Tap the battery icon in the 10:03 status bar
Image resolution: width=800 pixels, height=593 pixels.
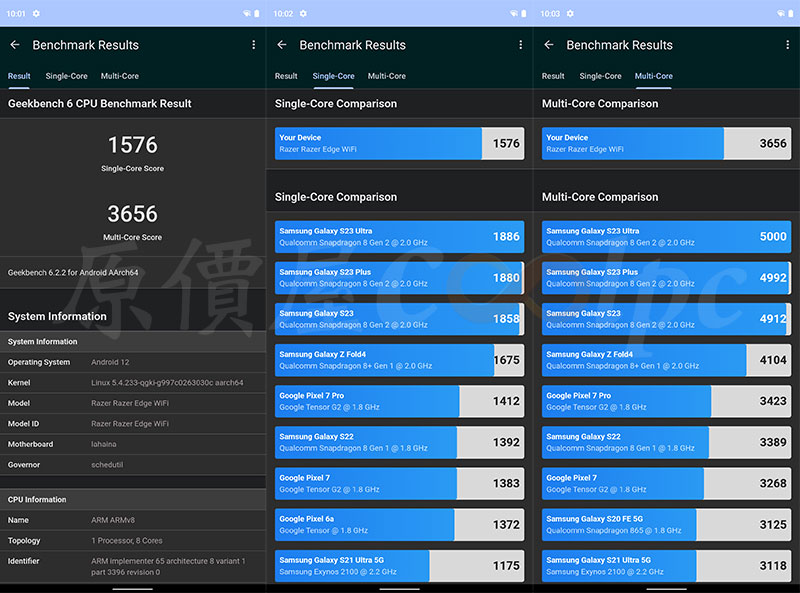[790, 14]
